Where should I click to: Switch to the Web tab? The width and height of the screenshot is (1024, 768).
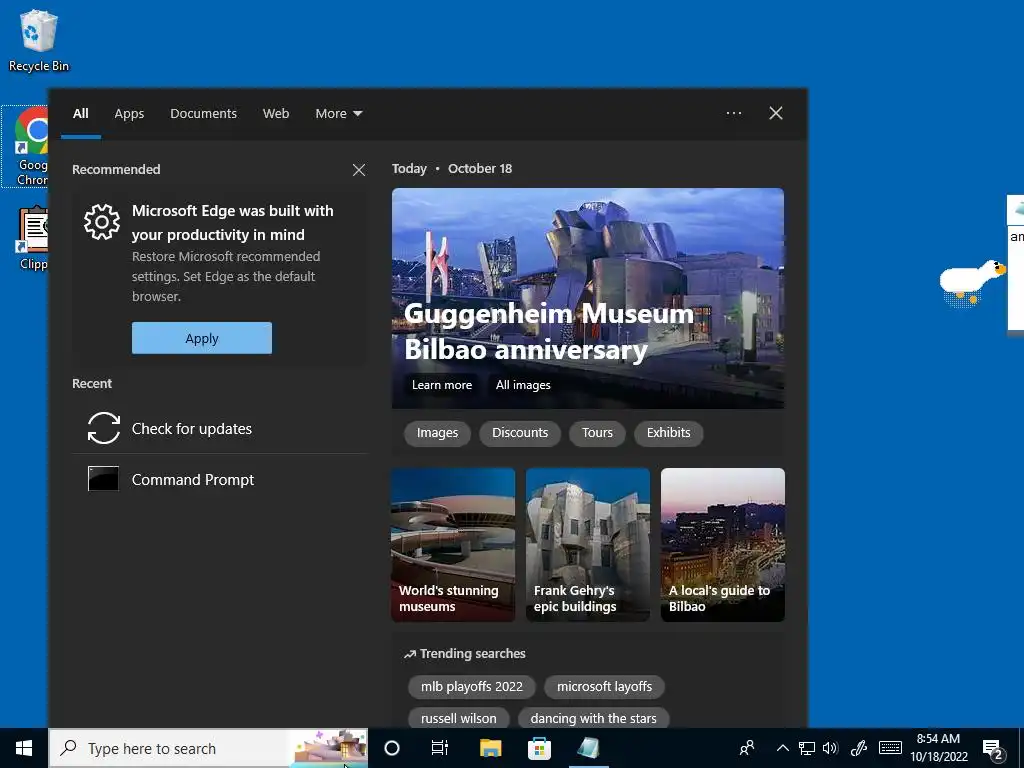point(276,114)
